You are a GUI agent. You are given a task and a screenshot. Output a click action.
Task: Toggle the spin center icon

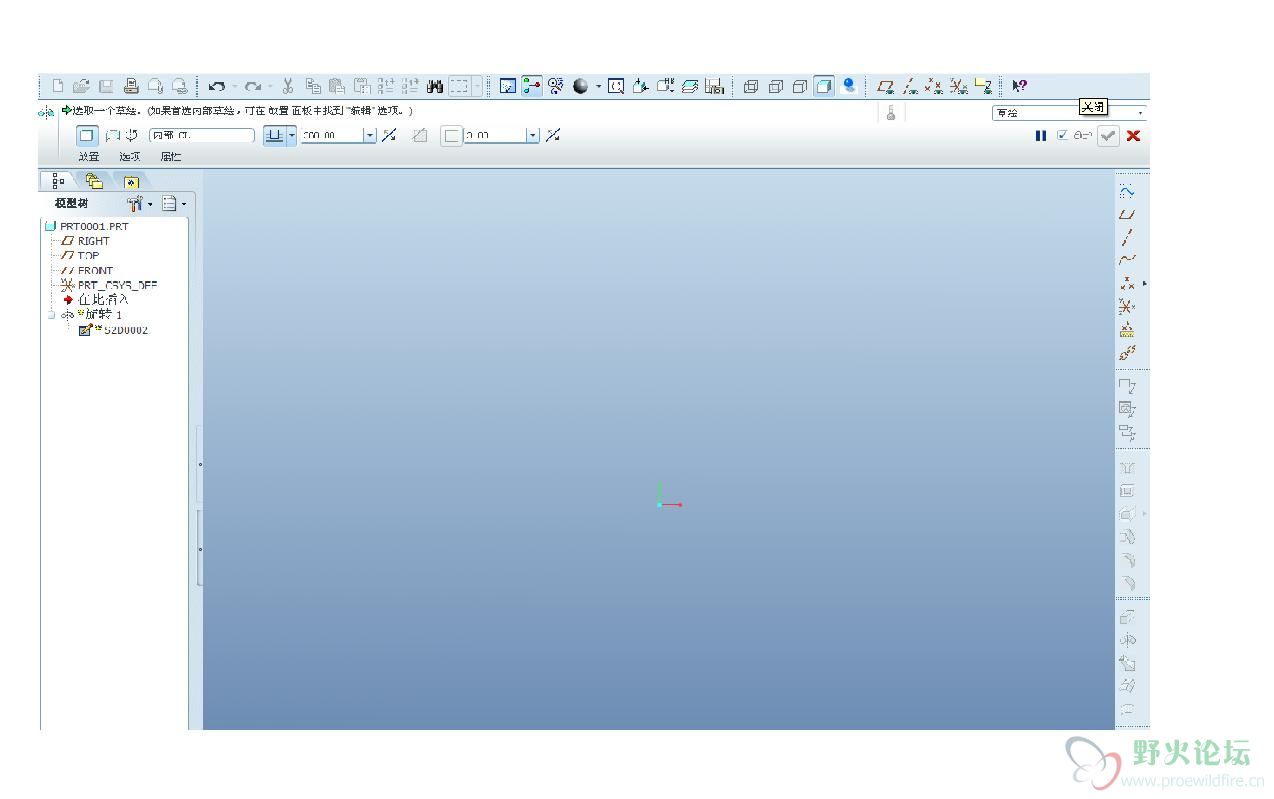[x=532, y=87]
